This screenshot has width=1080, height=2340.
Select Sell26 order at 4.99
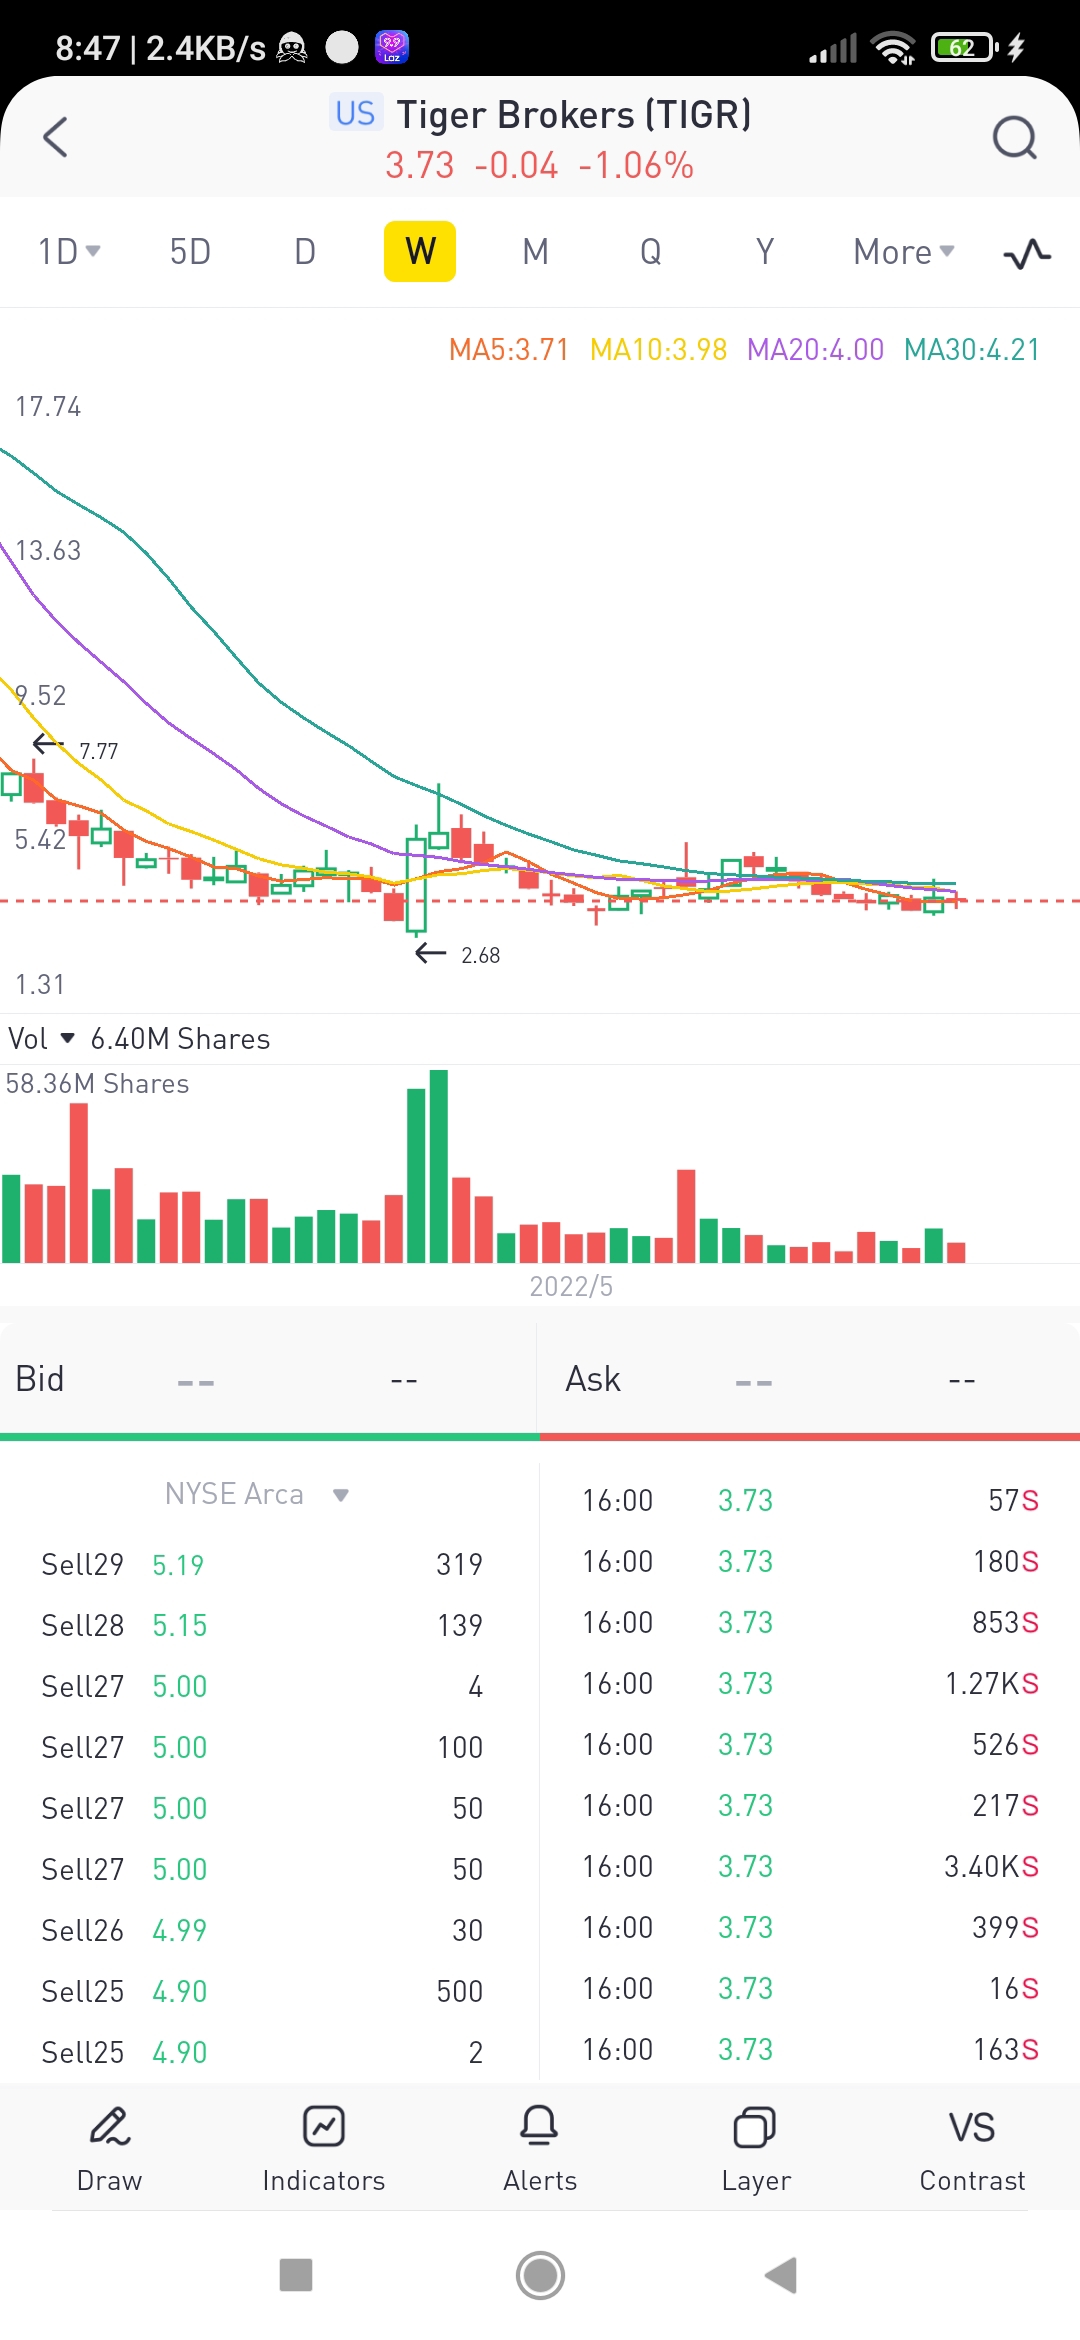coord(262,1930)
